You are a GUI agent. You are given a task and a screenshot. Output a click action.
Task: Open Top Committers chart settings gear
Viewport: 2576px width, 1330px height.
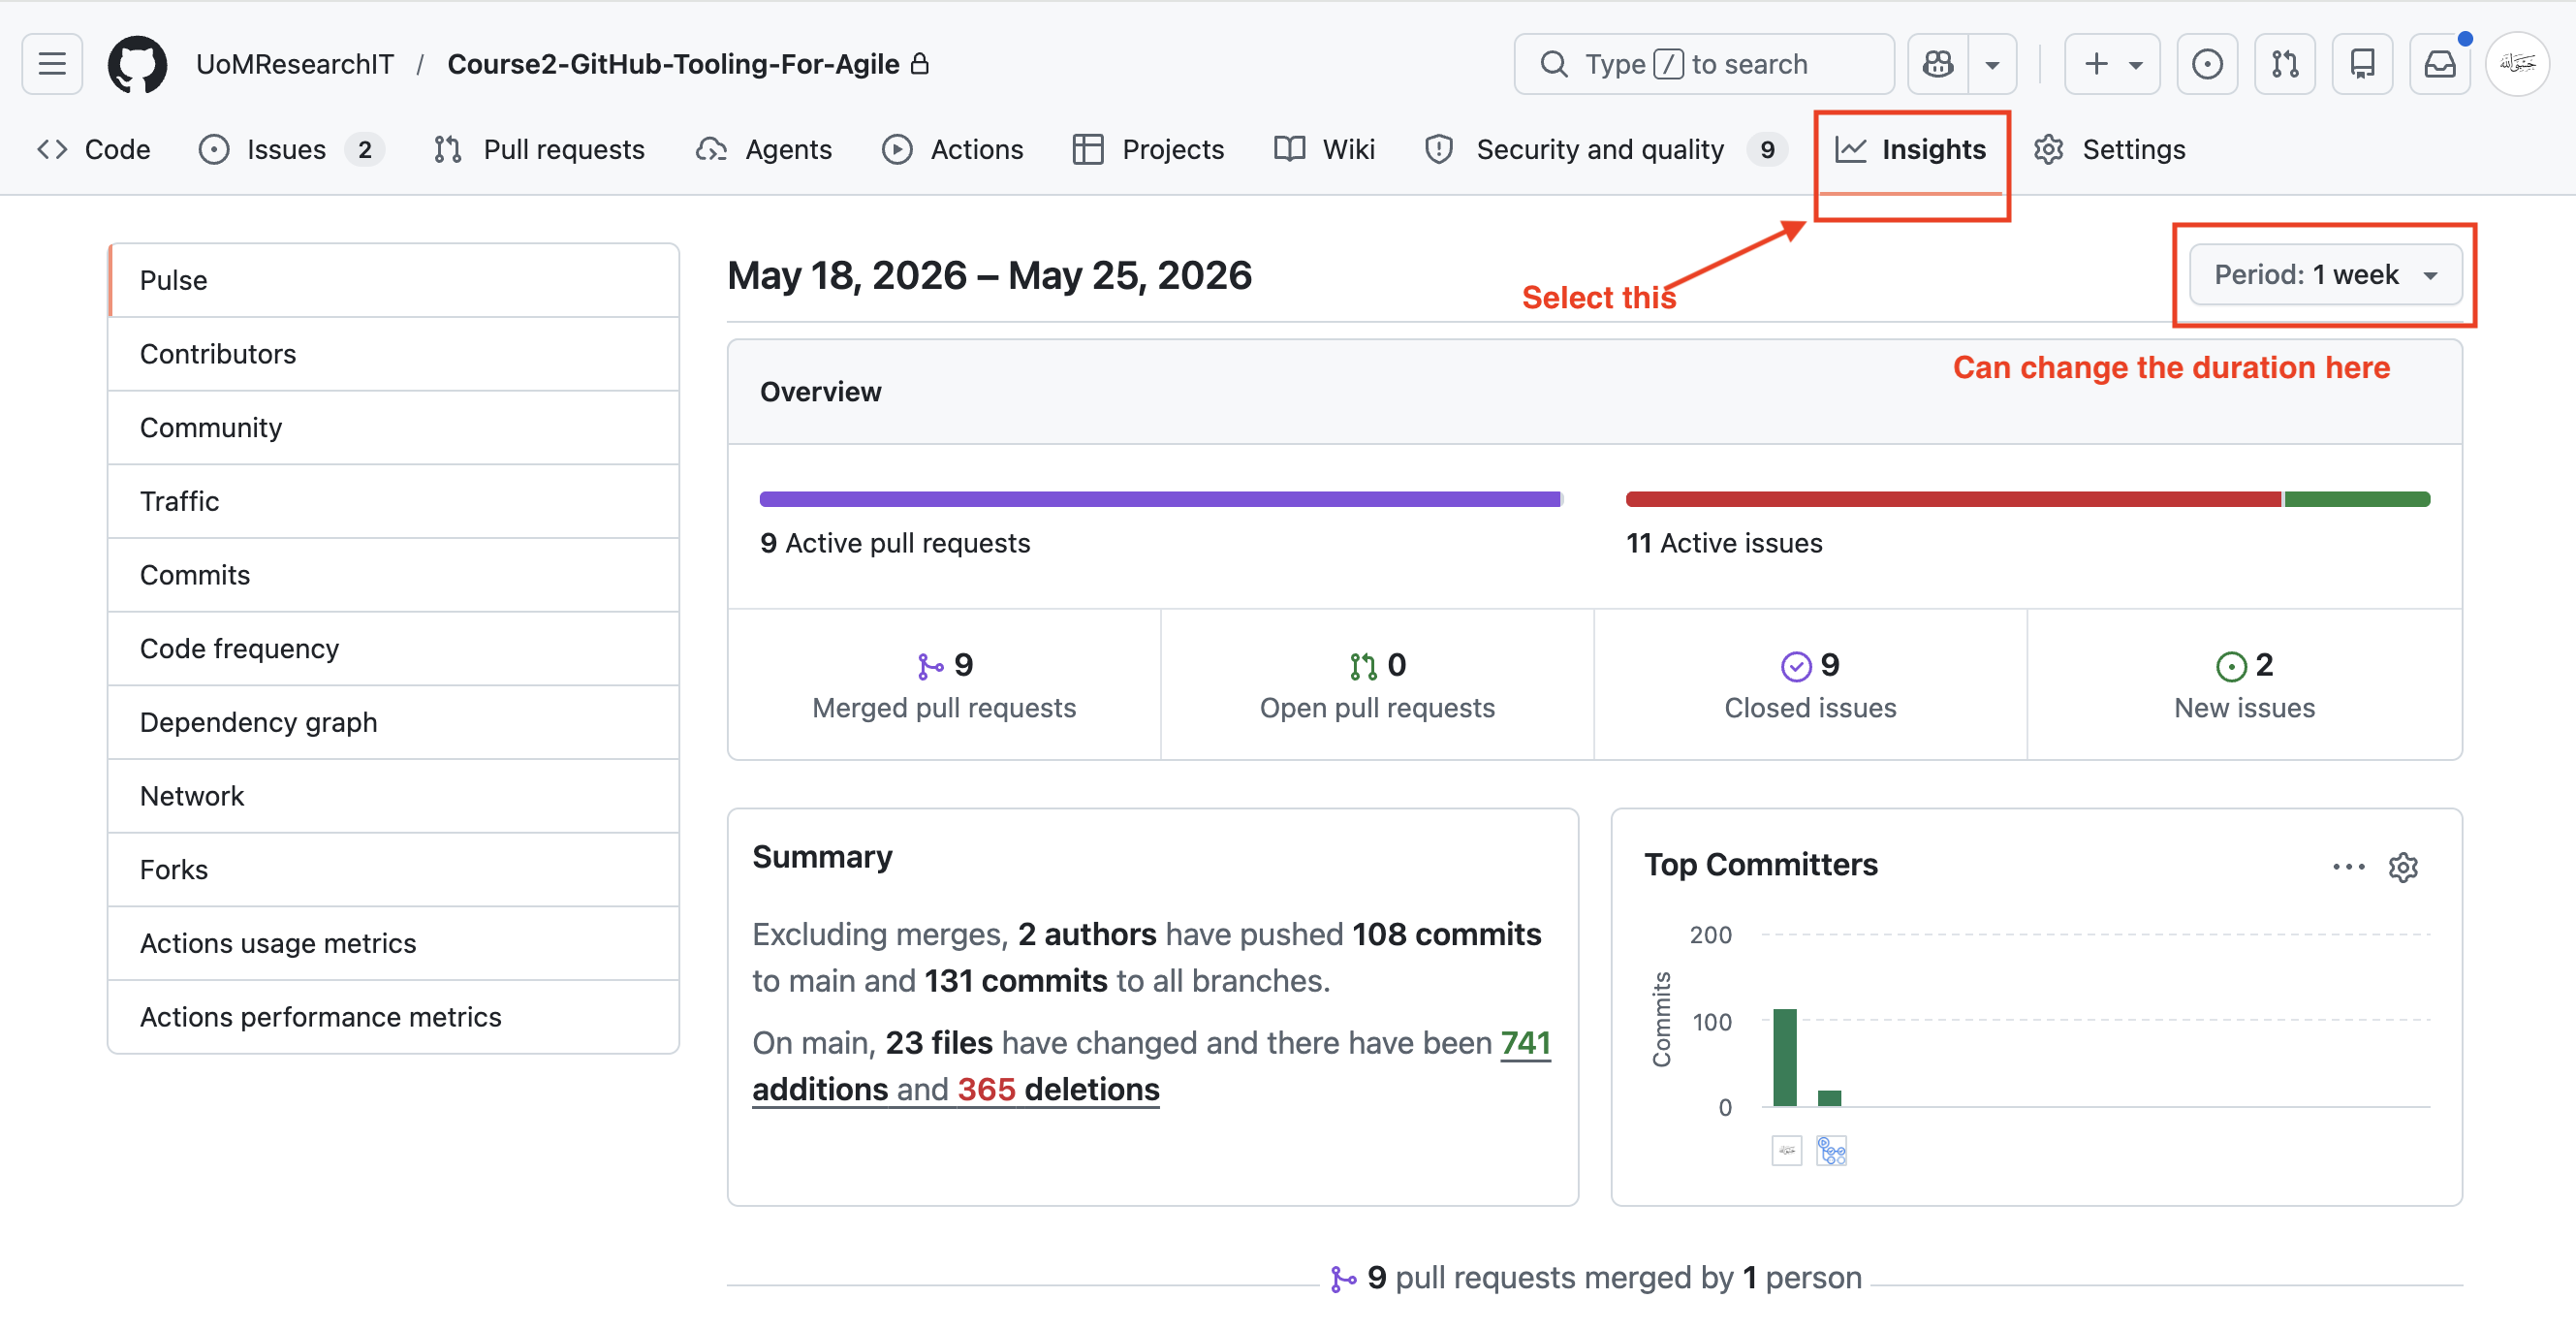[2403, 867]
